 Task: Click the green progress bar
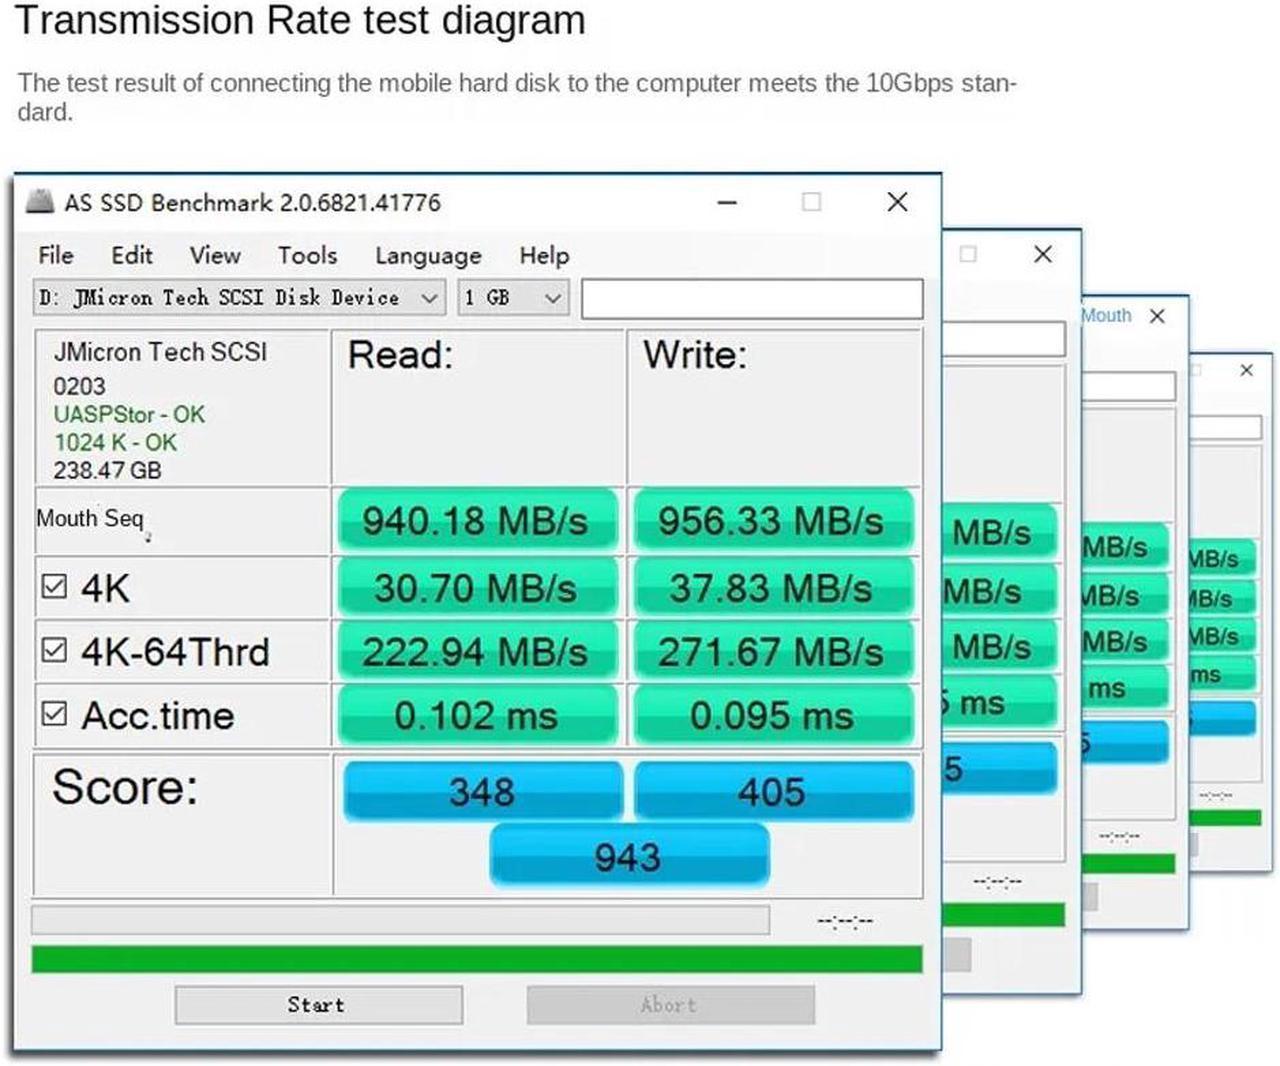[476, 959]
